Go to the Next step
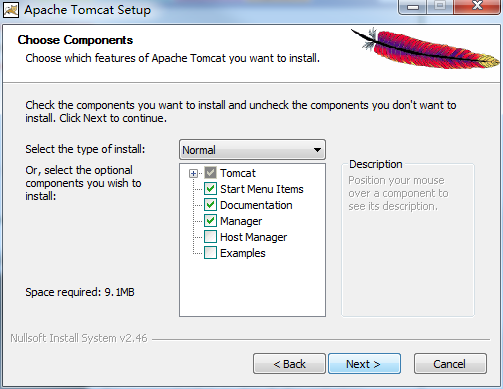 (x=364, y=364)
